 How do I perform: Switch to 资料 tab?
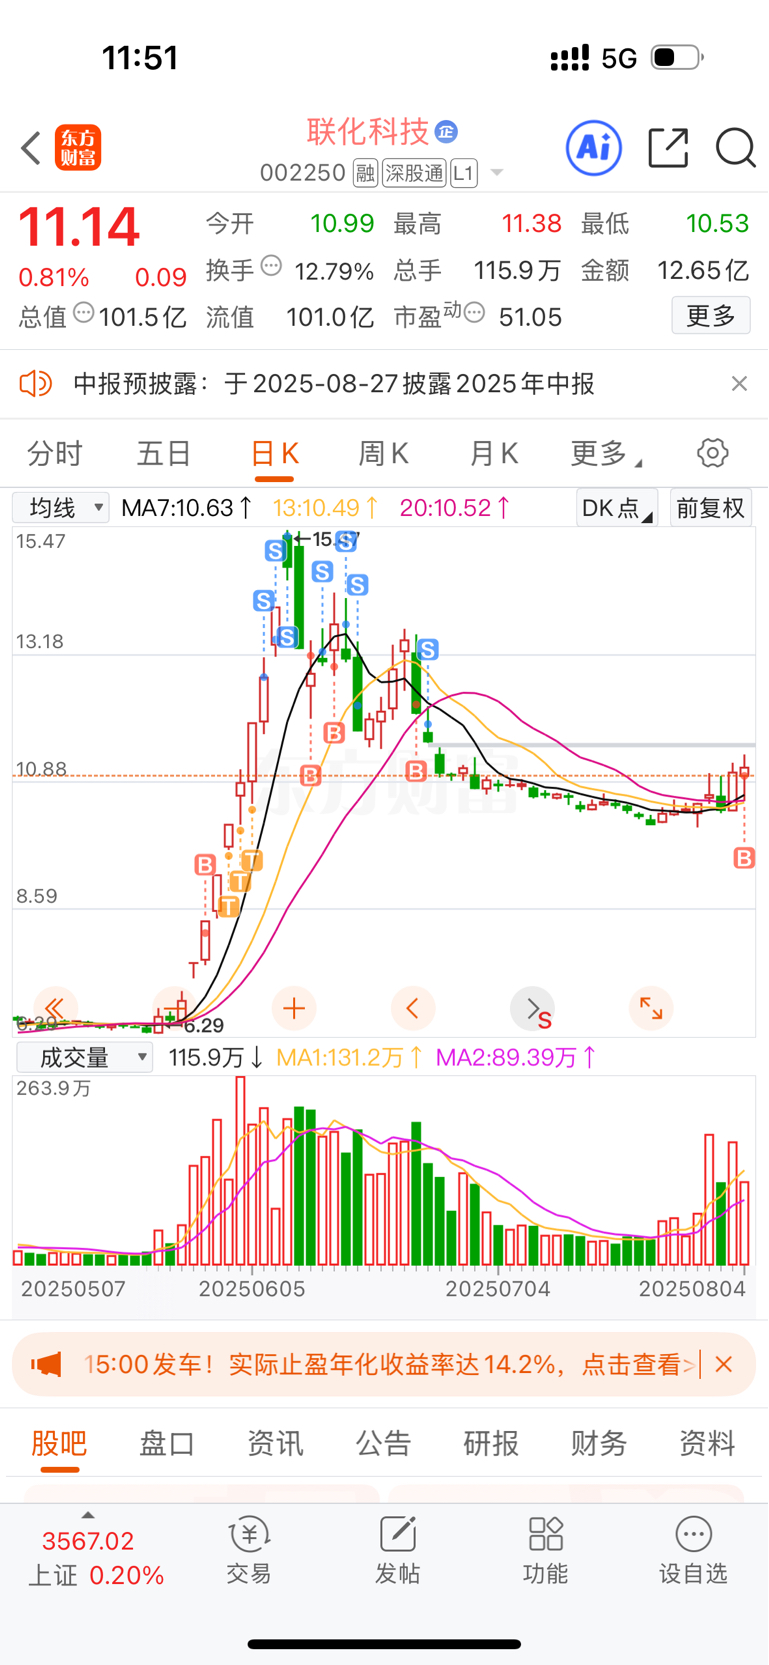coord(707,1443)
